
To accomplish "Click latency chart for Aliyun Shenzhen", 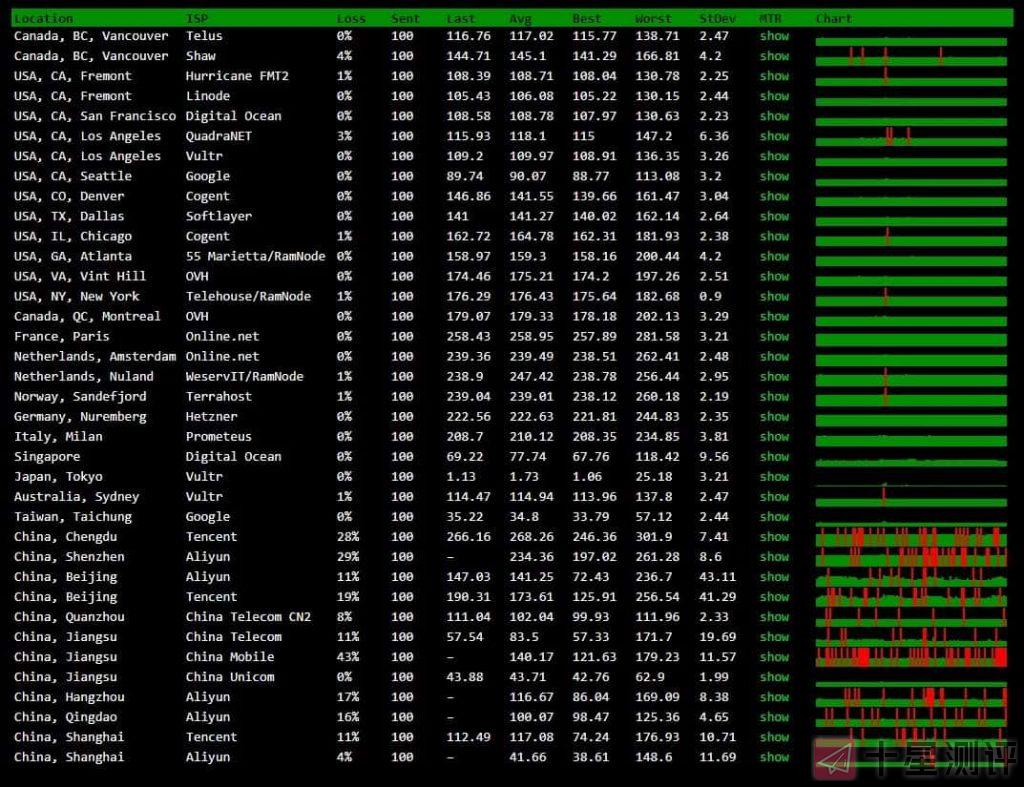I will 911,557.
